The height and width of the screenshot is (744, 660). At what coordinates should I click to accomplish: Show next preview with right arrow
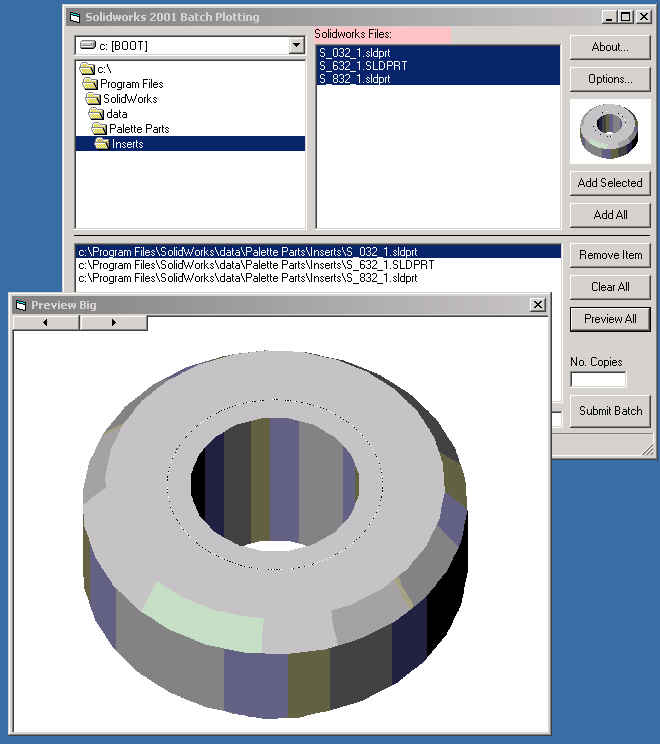[x=113, y=323]
